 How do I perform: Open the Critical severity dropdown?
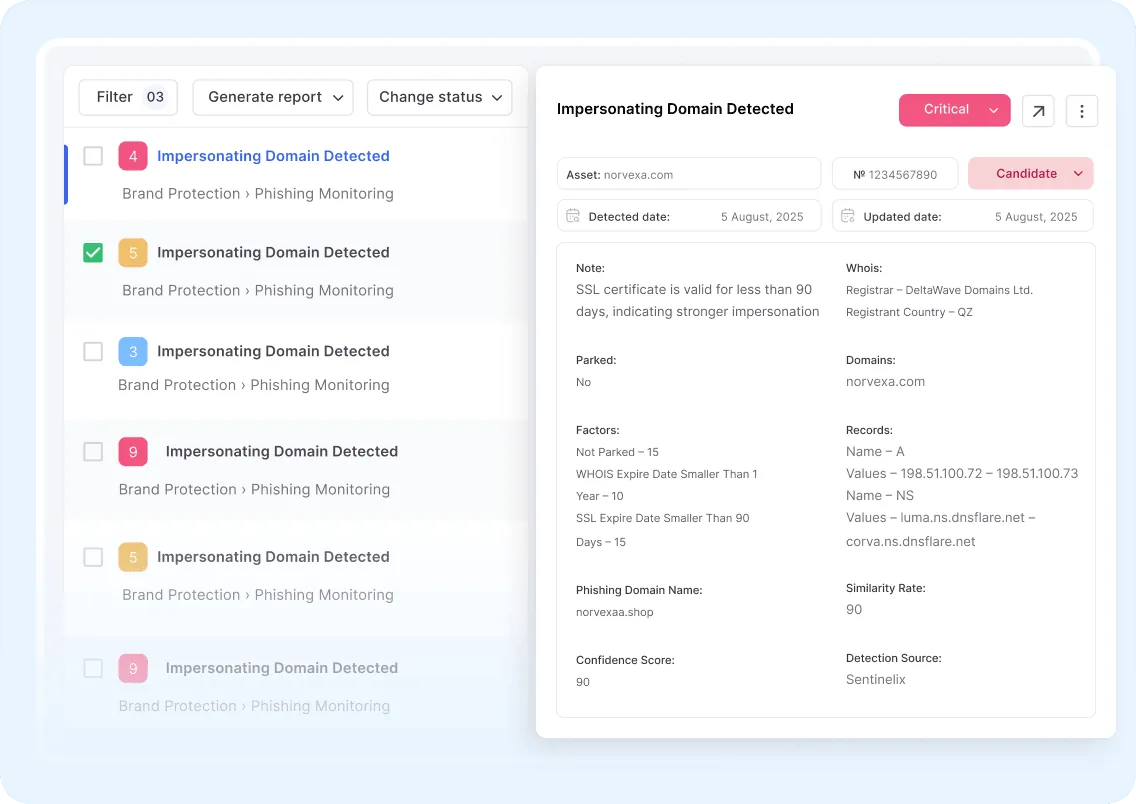tap(954, 110)
